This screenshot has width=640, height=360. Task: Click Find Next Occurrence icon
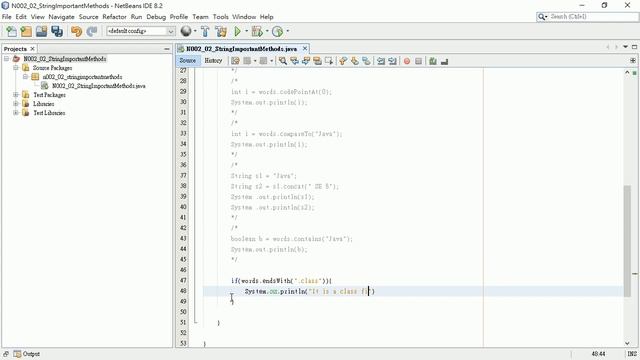306,61
